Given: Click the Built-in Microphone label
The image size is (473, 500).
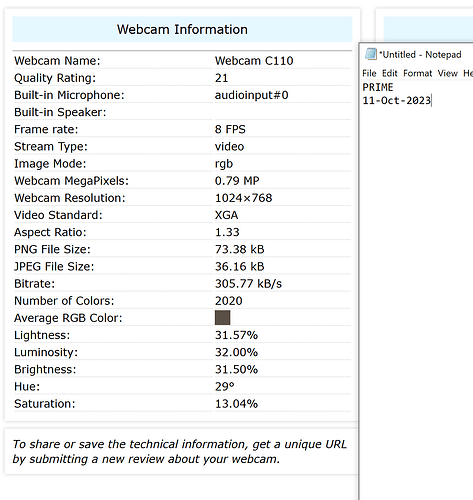Looking at the screenshot, I should pos(69,95).
